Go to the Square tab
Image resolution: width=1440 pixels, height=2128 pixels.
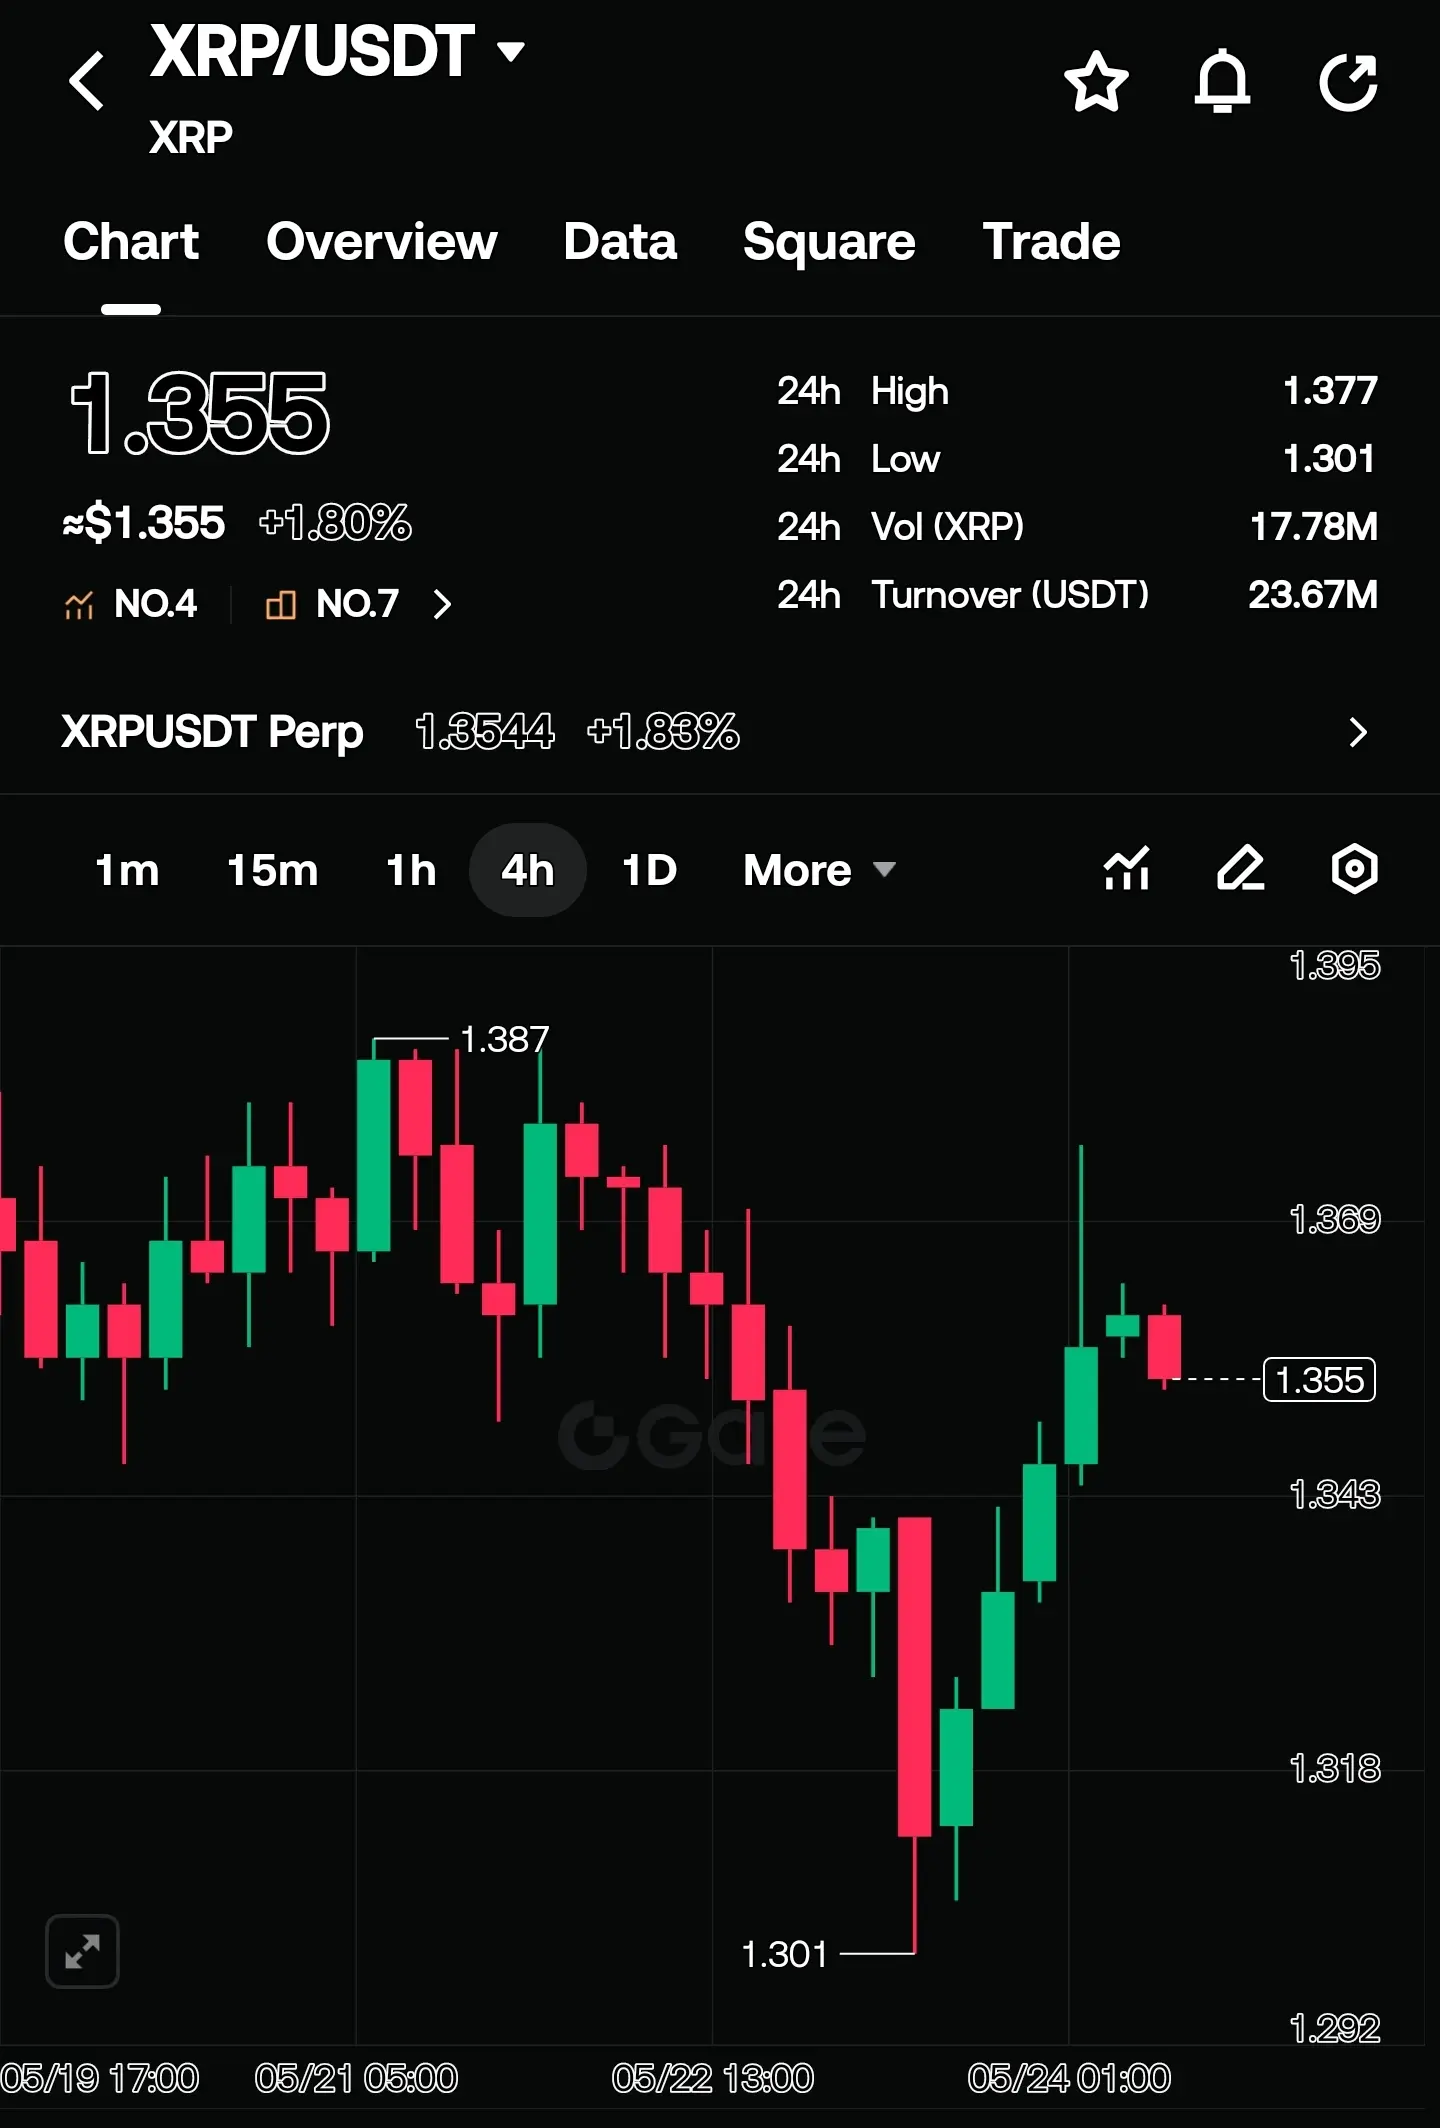829,242
